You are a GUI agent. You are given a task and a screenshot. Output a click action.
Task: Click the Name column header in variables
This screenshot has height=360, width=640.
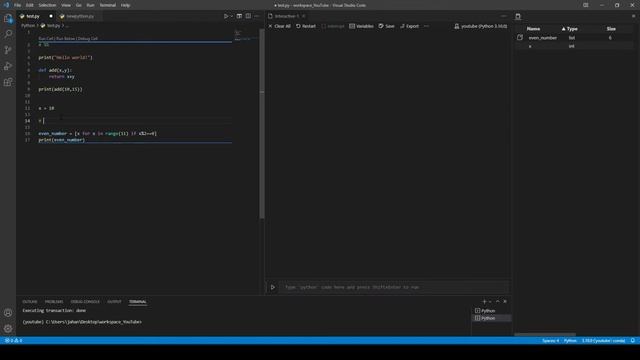tap(533, 29)
